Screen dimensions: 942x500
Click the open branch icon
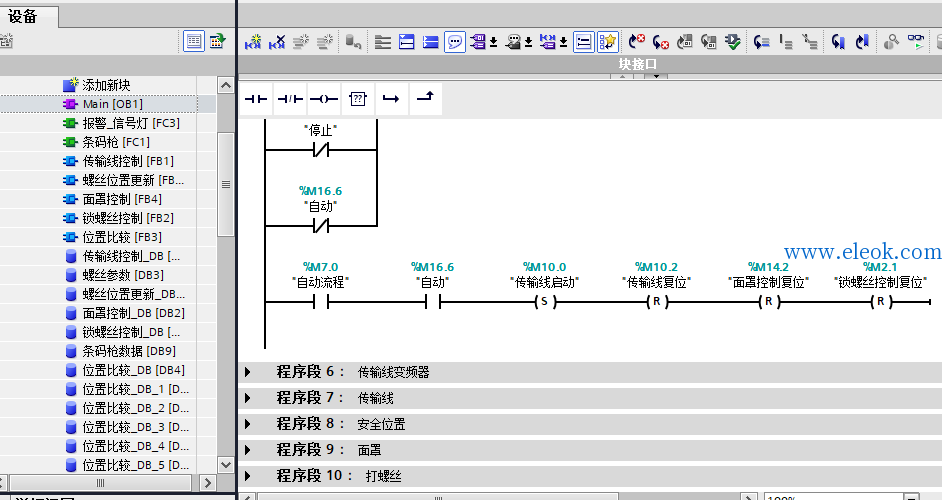click(x=391, y=99)
